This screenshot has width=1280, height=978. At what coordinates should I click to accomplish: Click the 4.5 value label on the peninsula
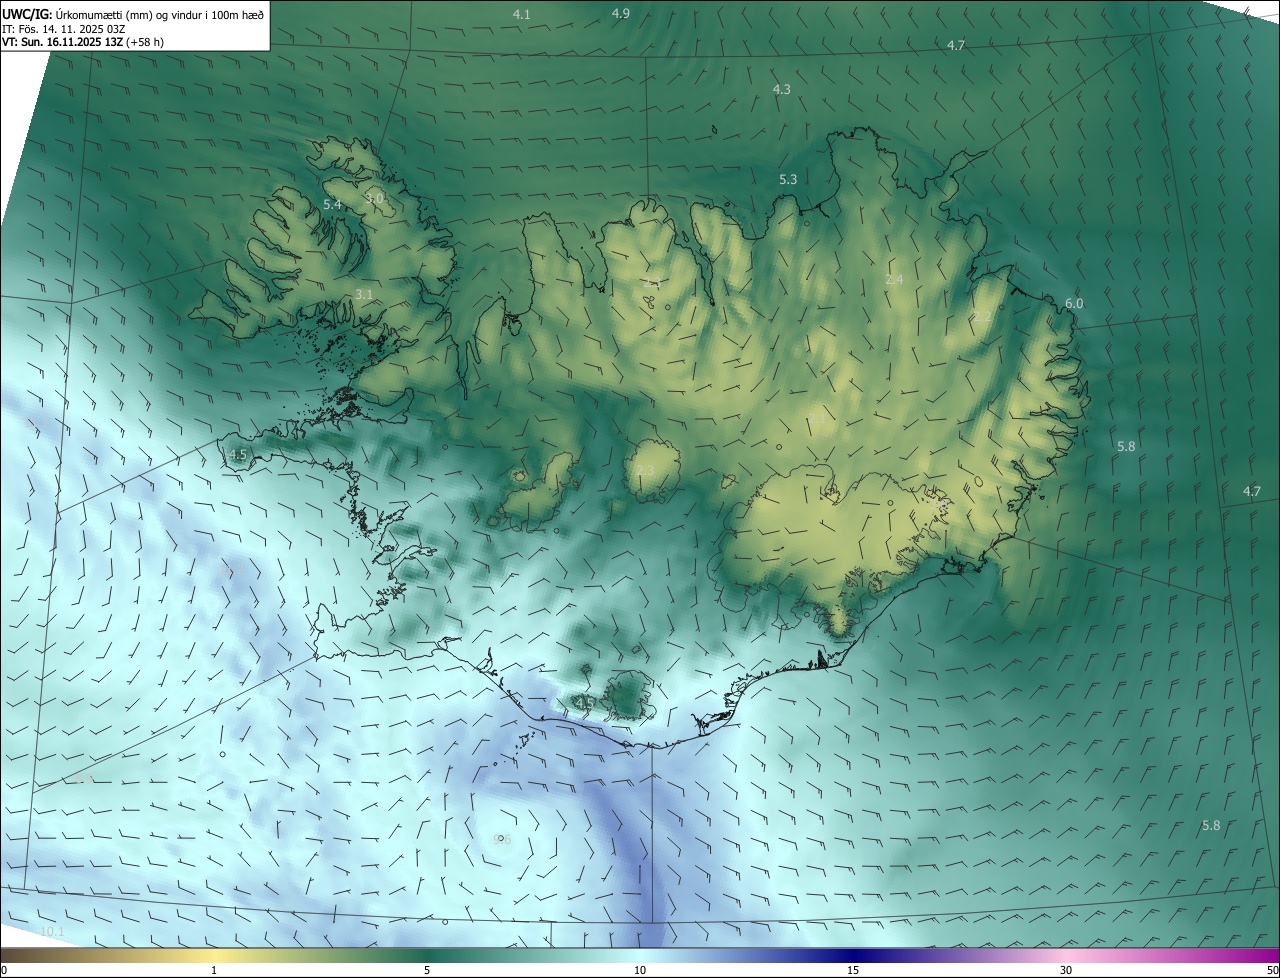pyautogui.click(x=237, y=454)
